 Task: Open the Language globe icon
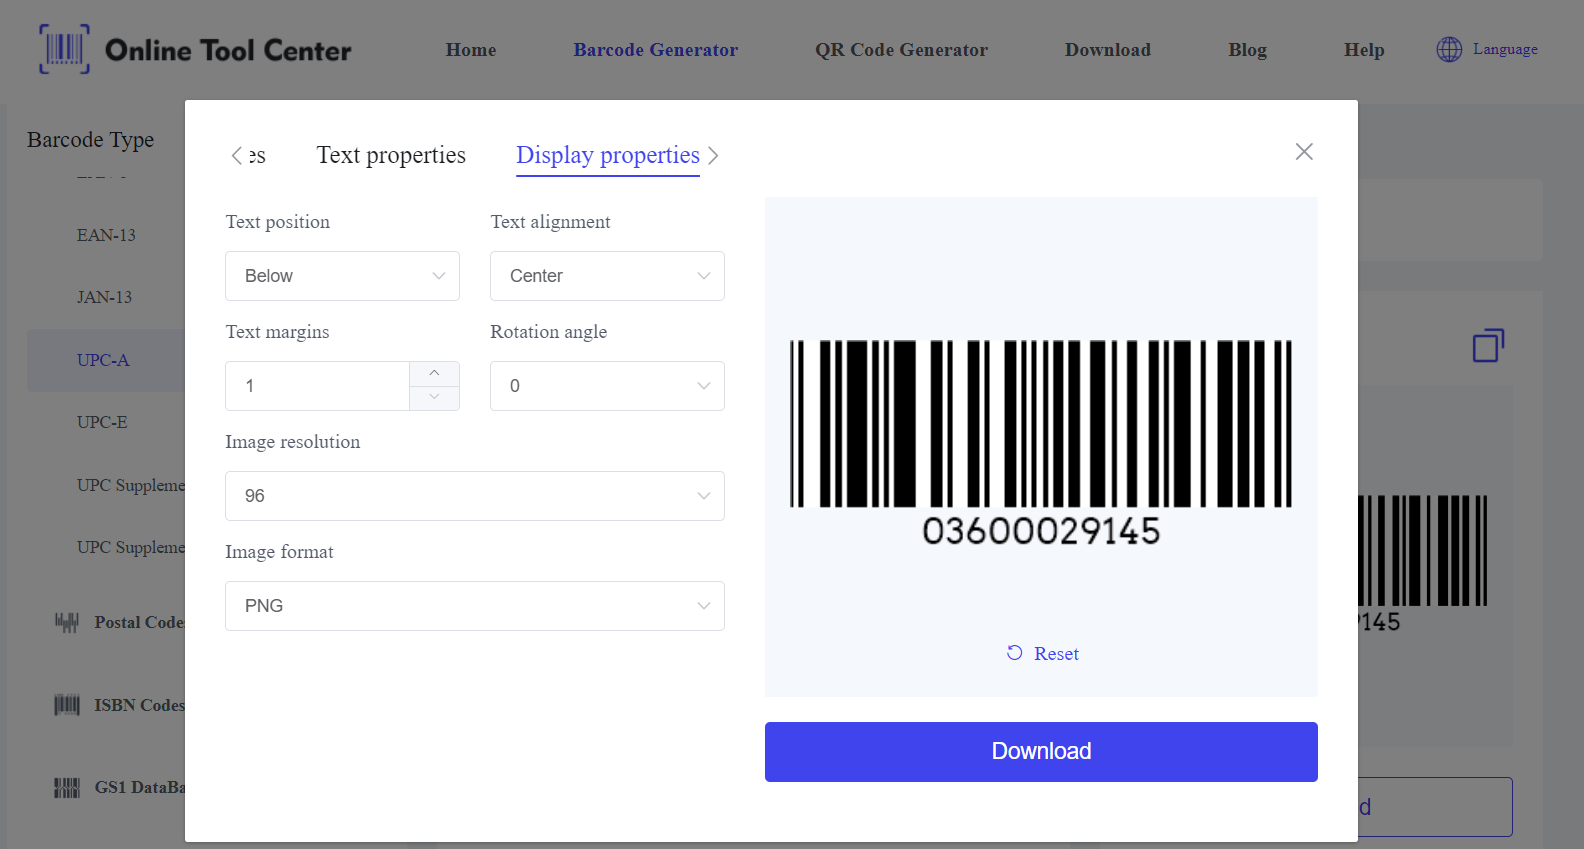click(x=1449, y=49)
